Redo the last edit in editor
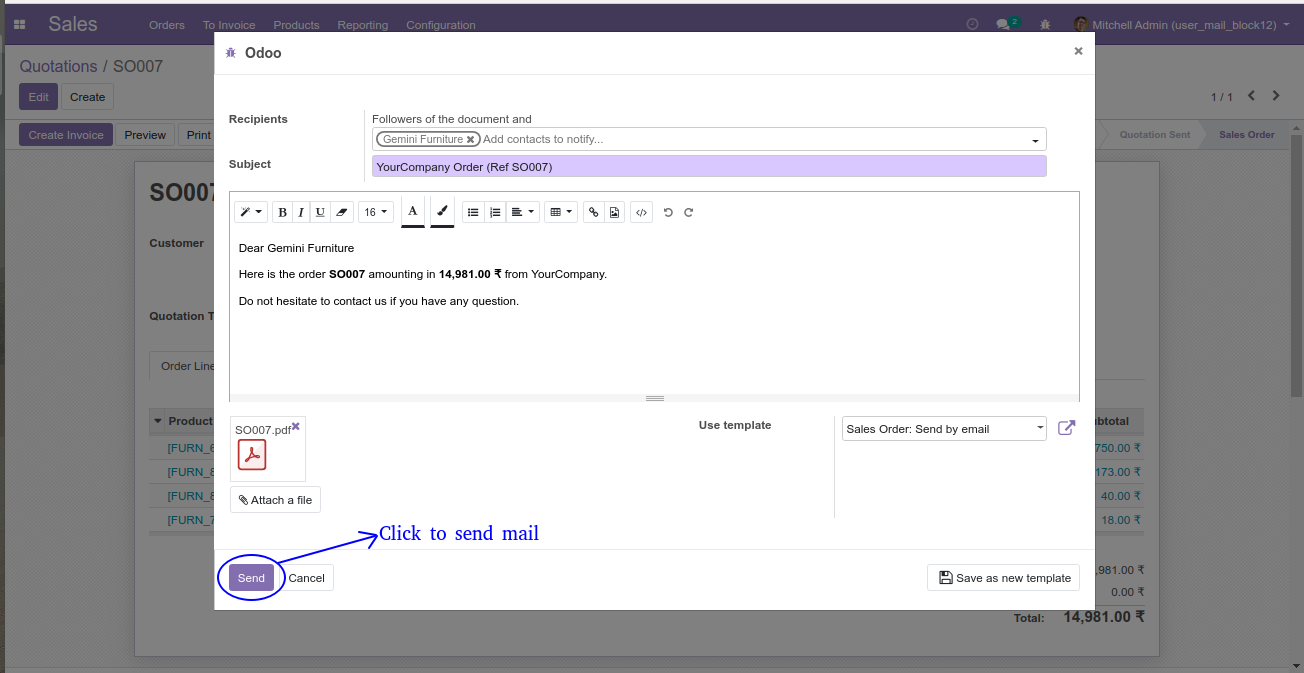The height and width of the screenshot is (673, 1304). click(689, 212)
